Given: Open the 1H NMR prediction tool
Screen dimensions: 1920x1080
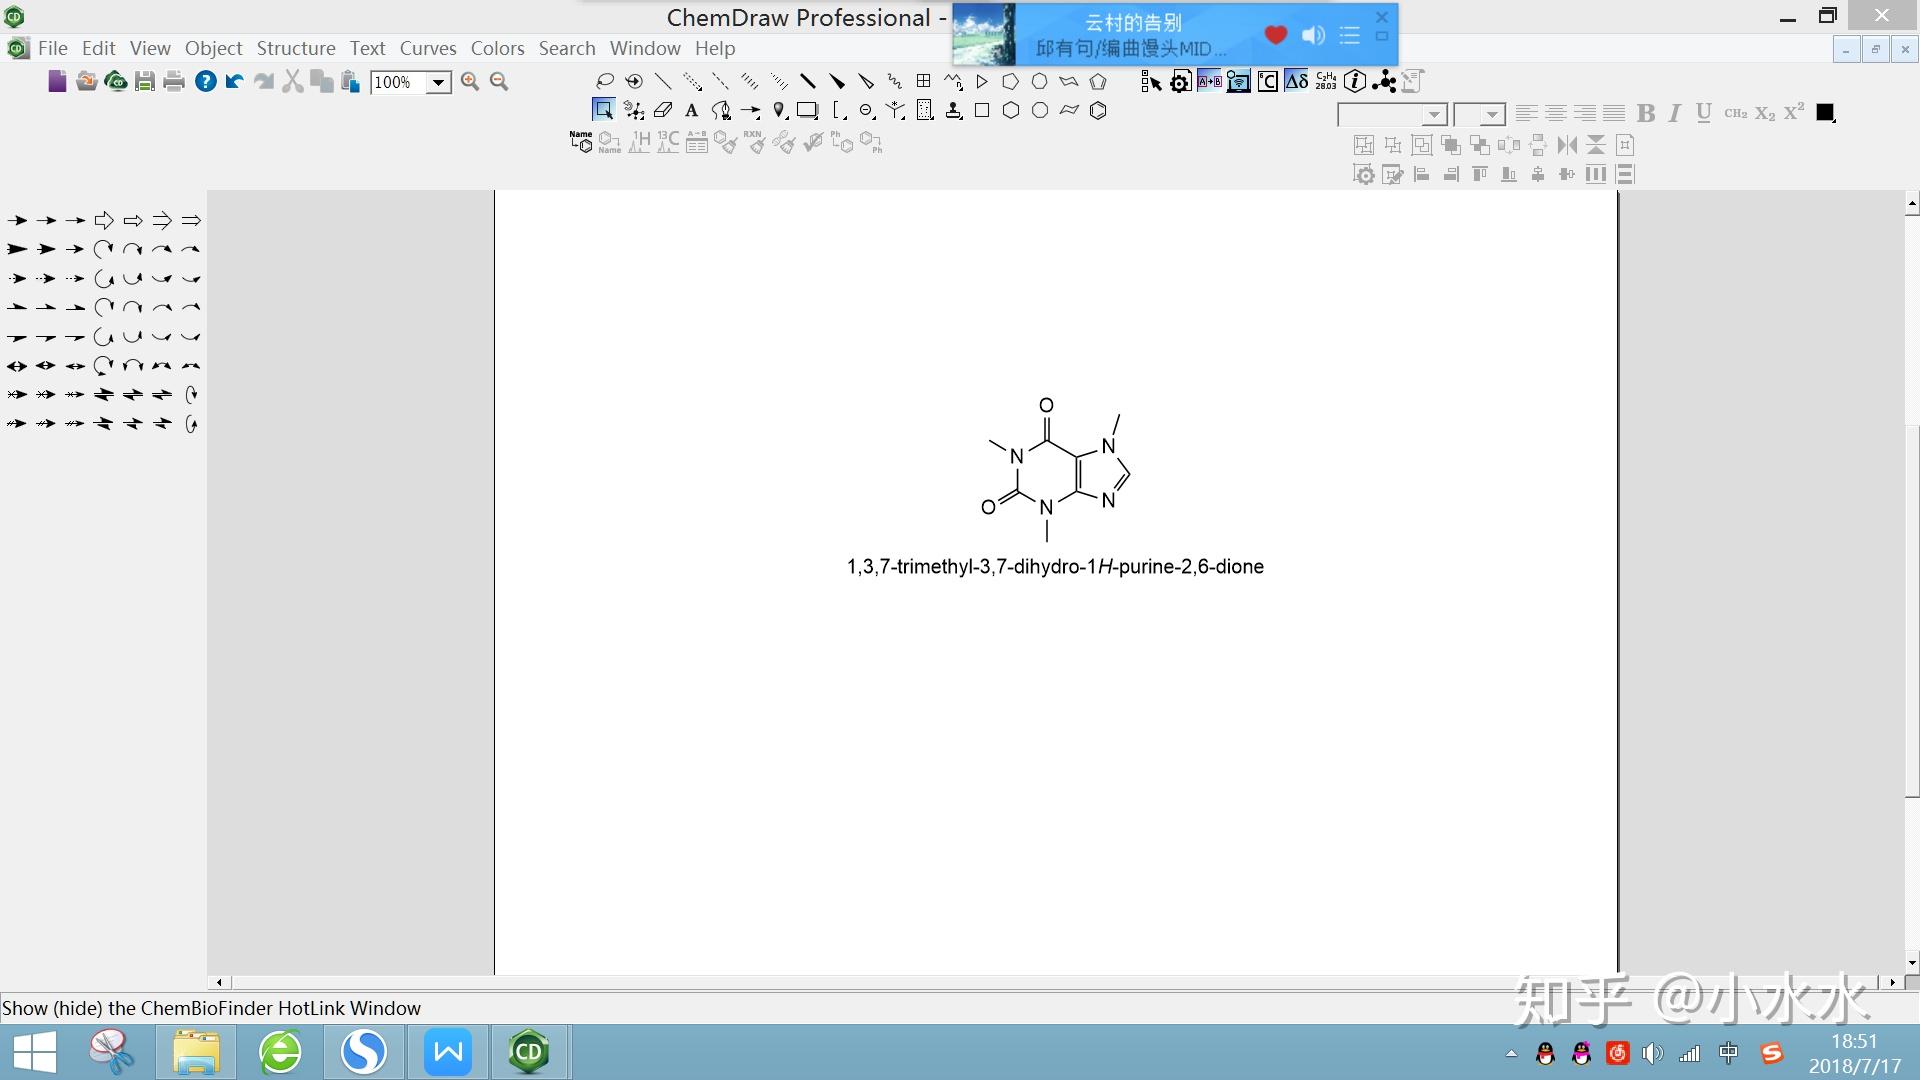Looking at the screenshot, I should [640, 143].
